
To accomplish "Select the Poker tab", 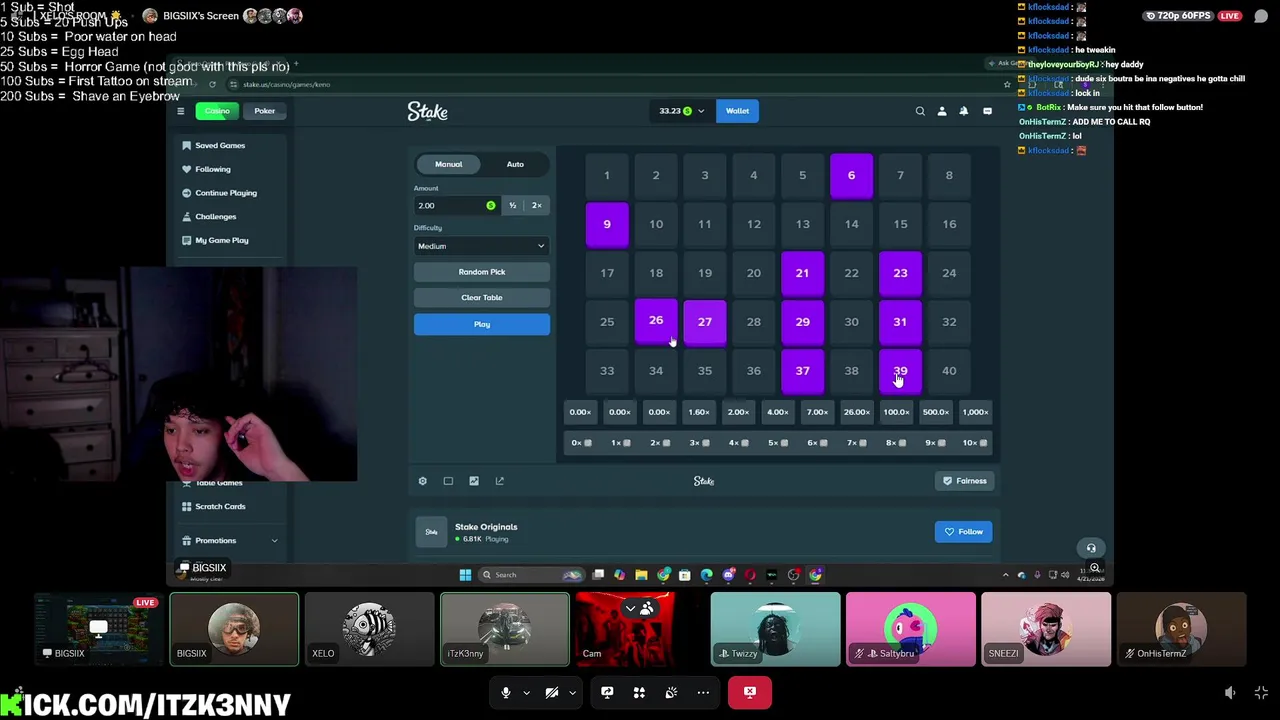I will click(264, 111).
